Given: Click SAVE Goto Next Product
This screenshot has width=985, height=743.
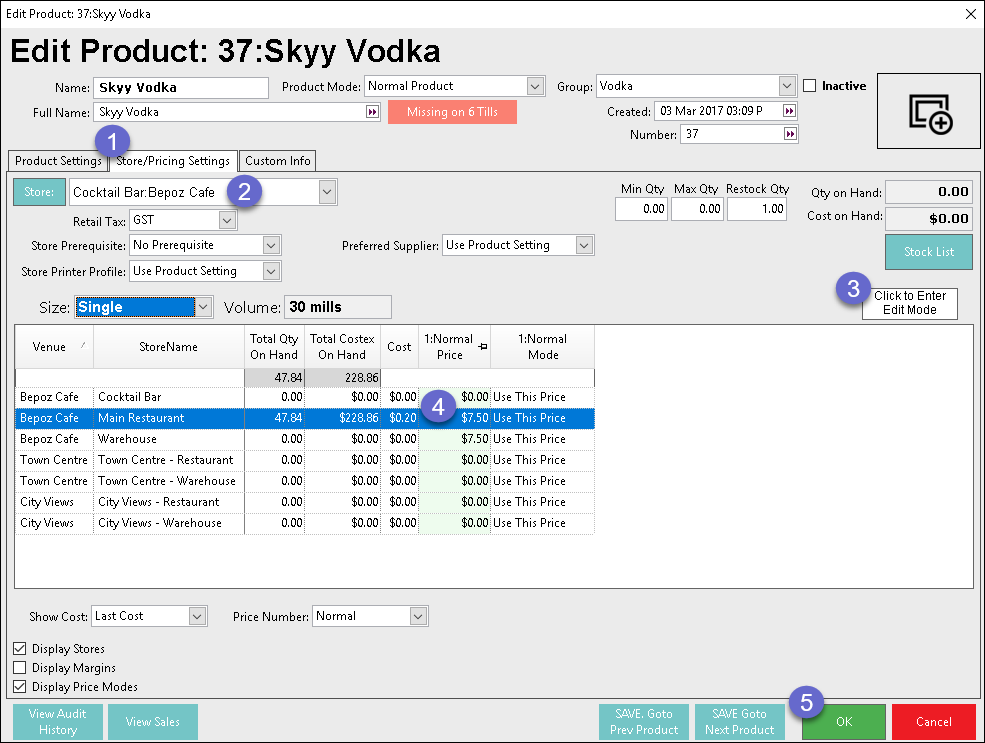Looking at the screenshot, I should [x=739, y=722].
